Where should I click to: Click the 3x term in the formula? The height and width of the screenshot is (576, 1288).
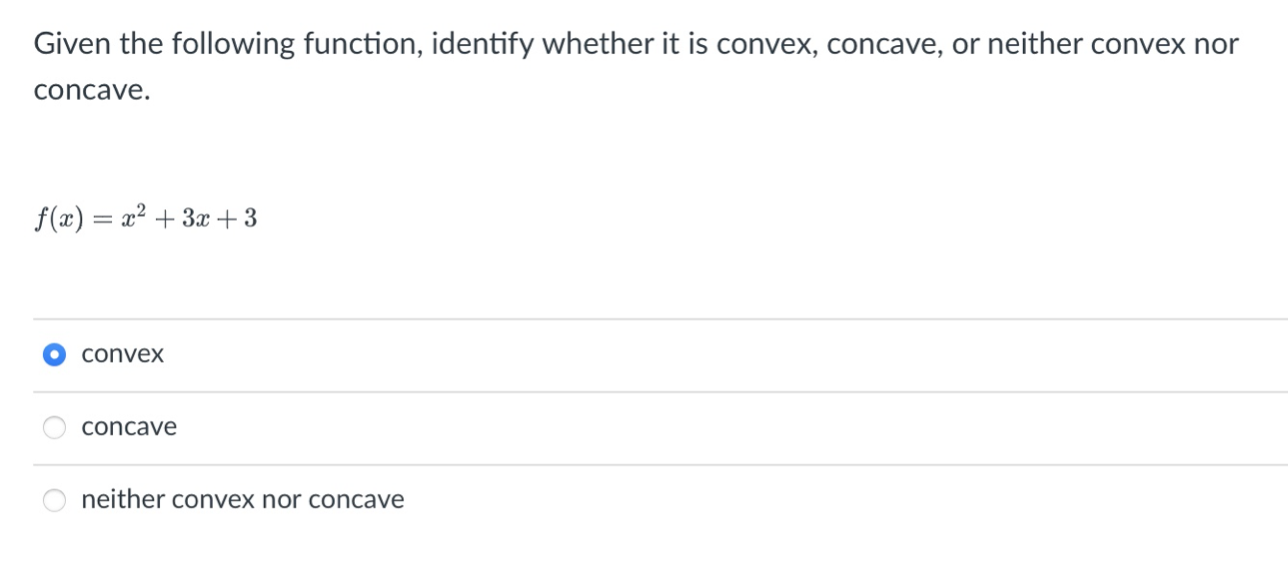click(196, 218)
